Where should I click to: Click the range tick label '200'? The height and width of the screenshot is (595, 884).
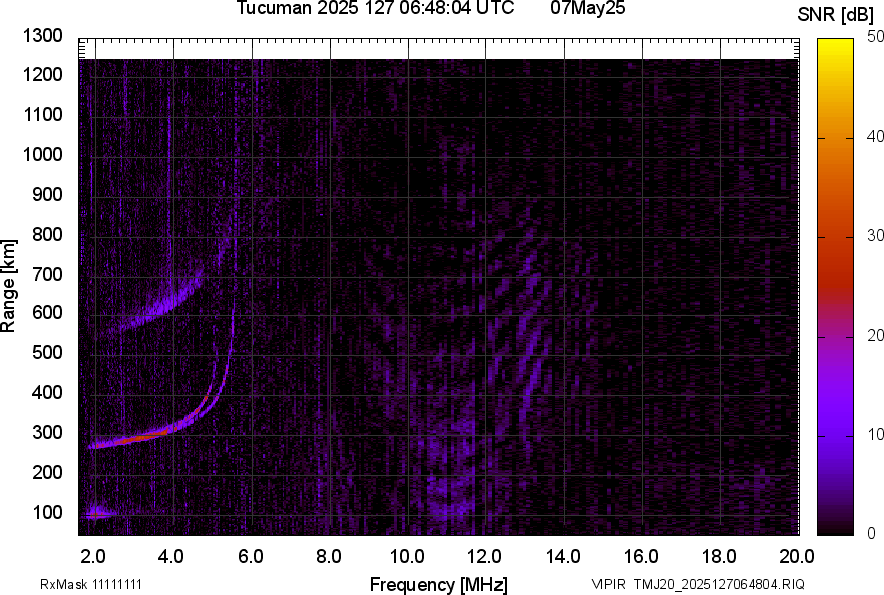click(47, 472)
